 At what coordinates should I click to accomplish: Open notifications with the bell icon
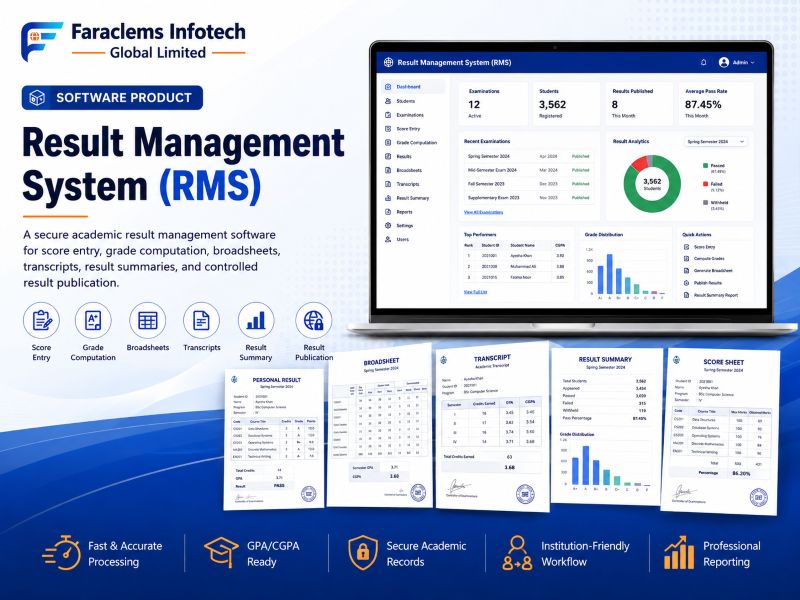coord(704,62)
